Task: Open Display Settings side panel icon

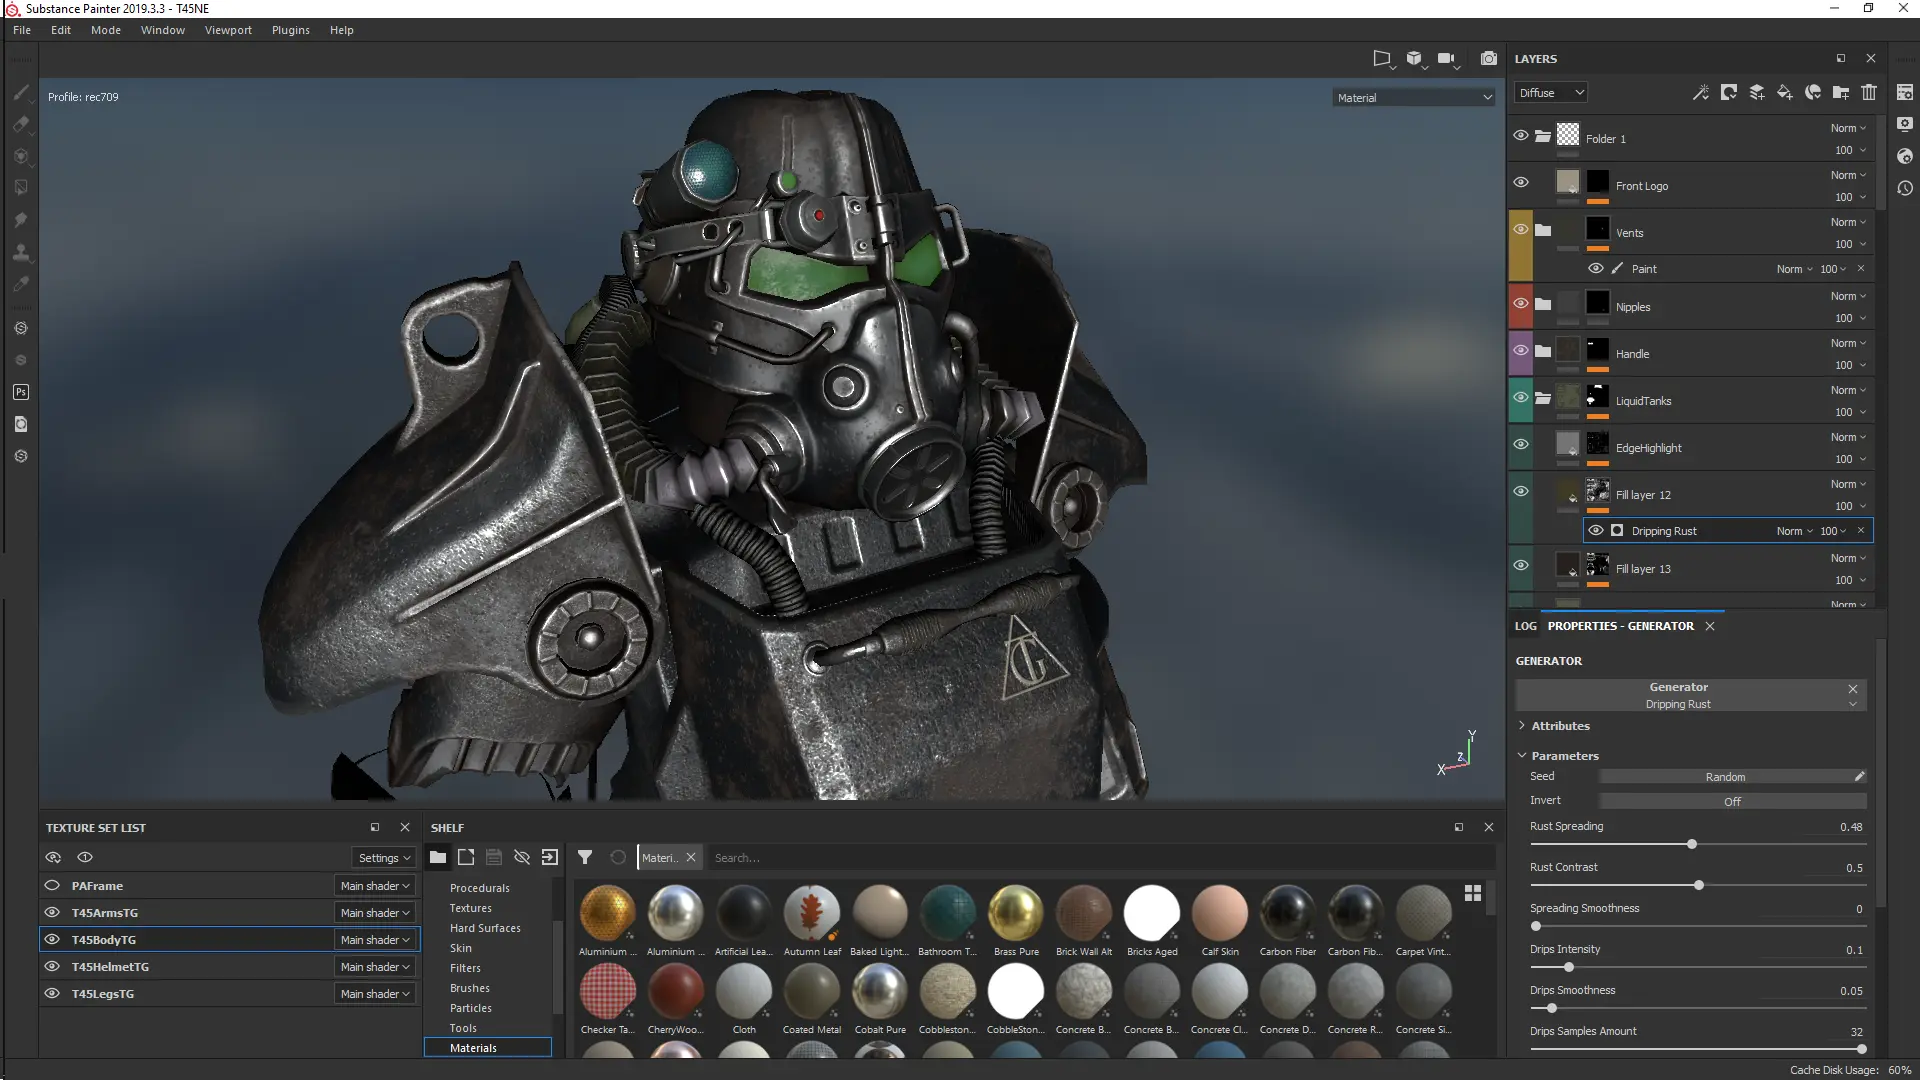Action: tap(1905, 124)
